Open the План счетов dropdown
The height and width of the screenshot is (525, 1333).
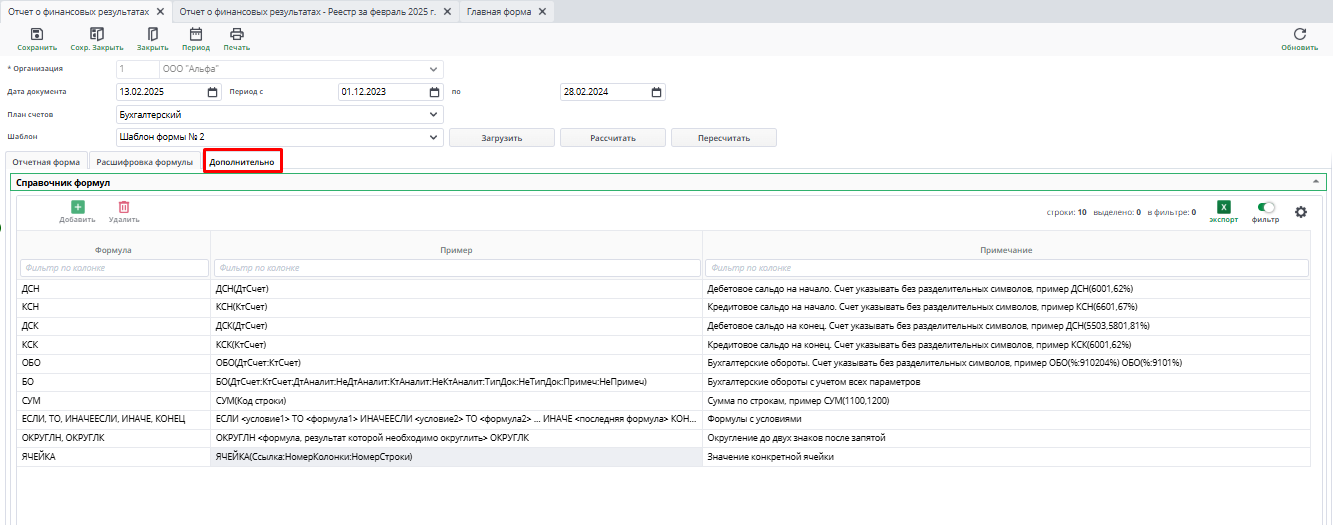point(434,115)
